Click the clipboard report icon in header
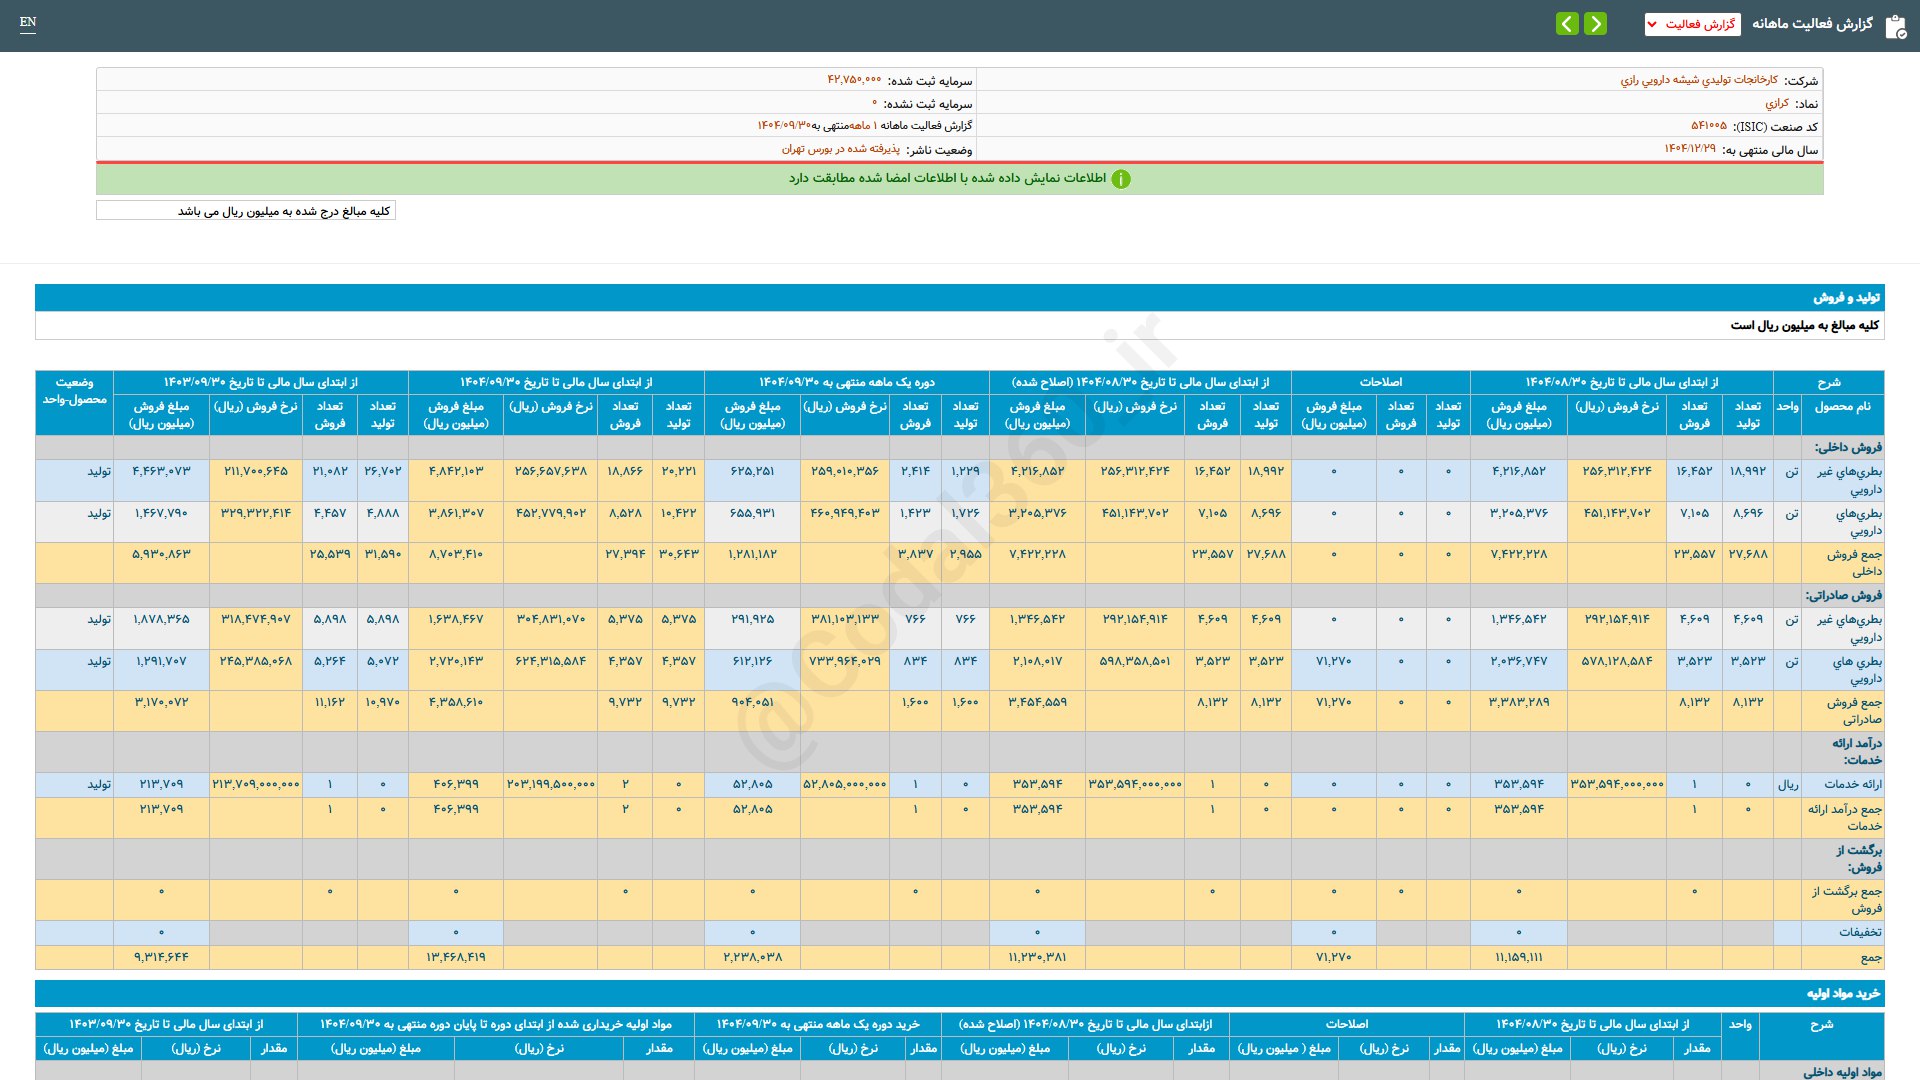 pyautogui.click(x=1894, y=26)
